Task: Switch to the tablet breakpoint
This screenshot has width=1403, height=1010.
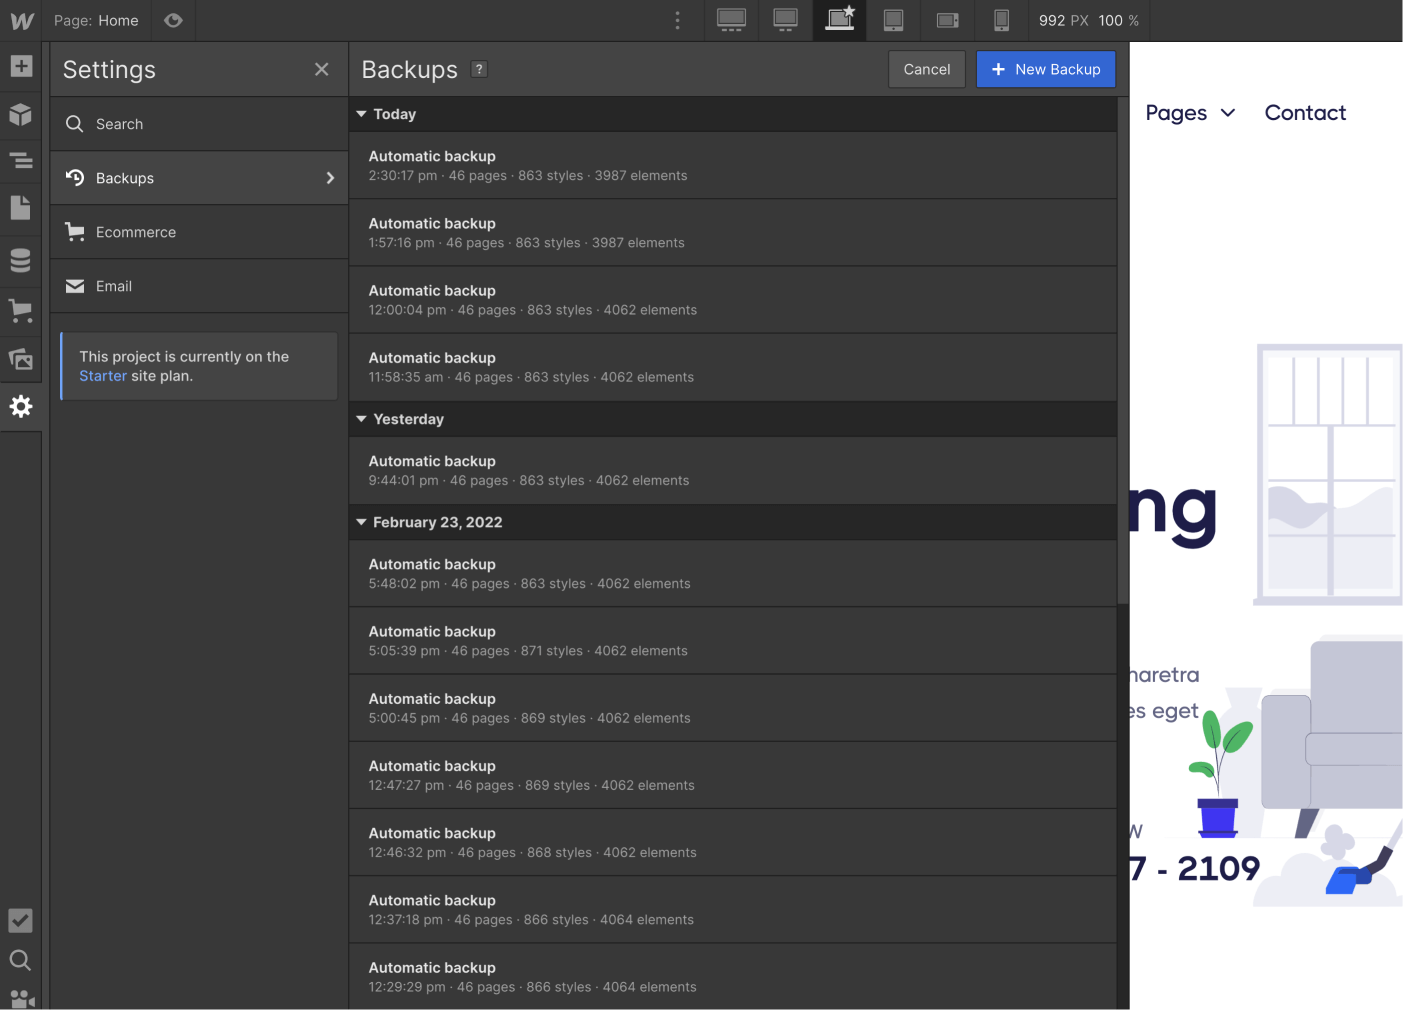Action: (x=893, y=20)
